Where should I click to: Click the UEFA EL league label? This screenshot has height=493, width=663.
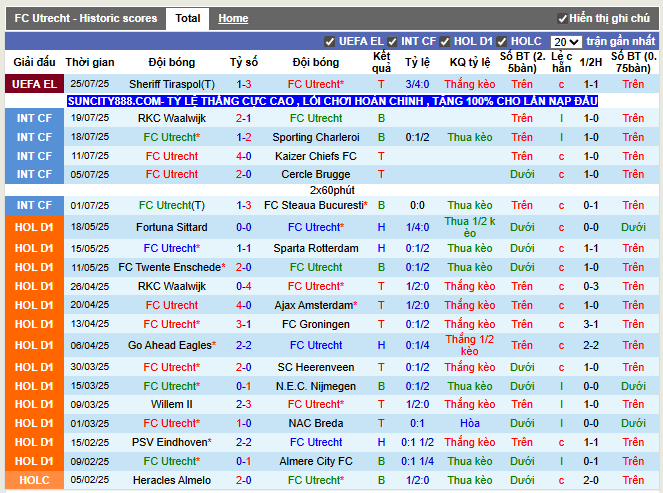pos(34,84)
